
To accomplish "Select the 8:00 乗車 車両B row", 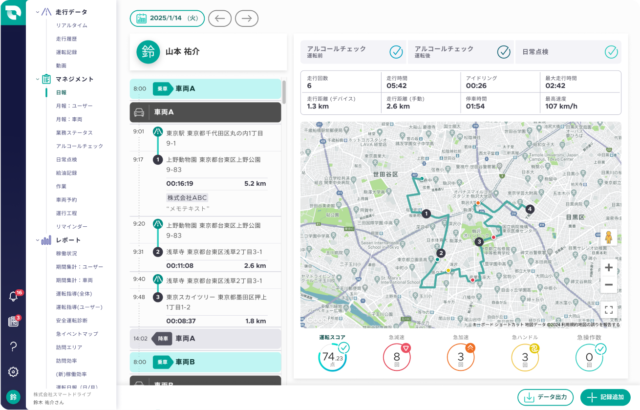I will tap(205, 362).
